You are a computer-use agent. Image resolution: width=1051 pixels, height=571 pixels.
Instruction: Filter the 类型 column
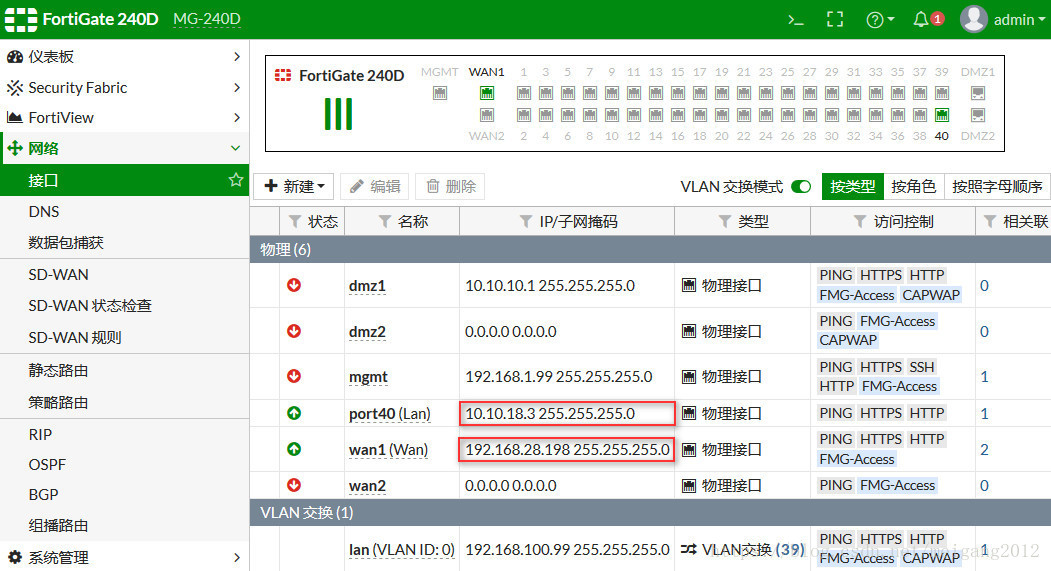(725, 222)
